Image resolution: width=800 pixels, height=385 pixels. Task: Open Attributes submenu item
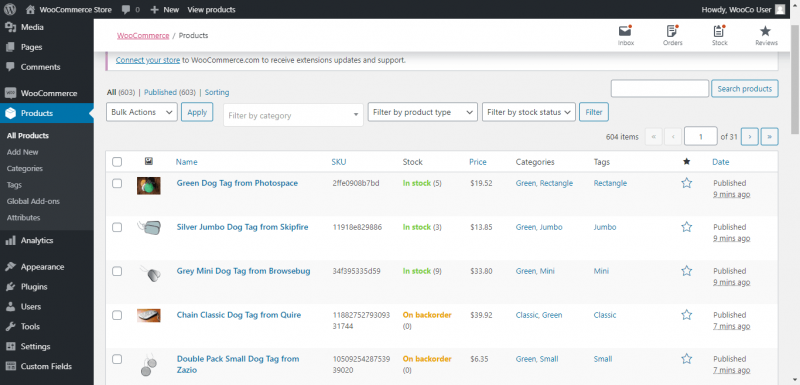(23, 217)
